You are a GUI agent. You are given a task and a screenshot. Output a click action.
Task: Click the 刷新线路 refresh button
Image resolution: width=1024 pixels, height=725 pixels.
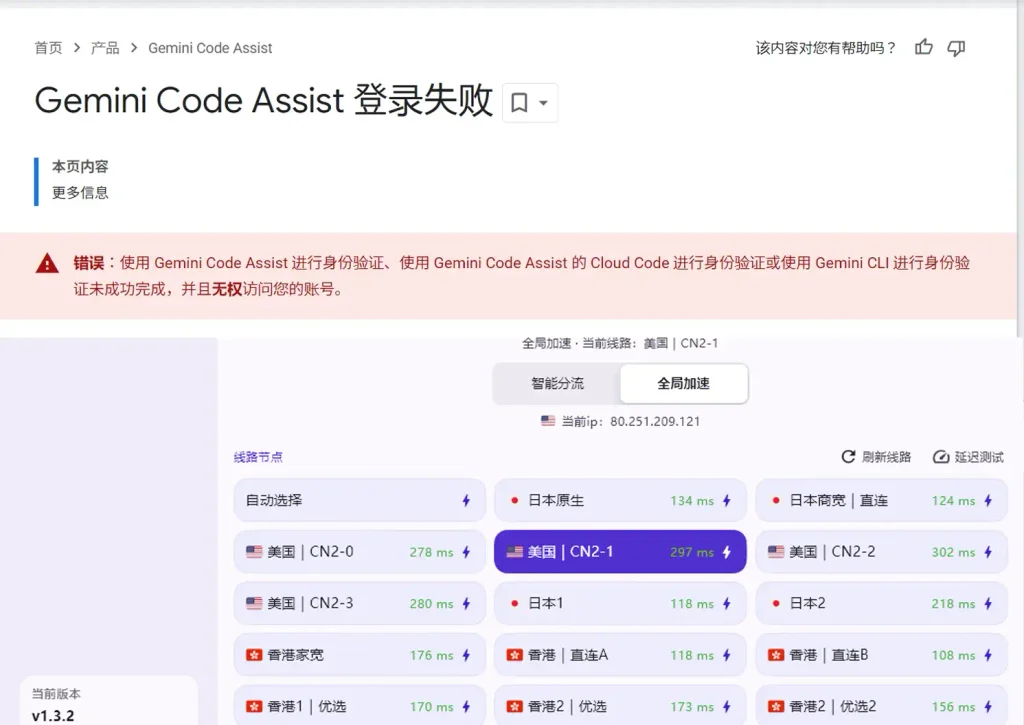pyautogui.click(x=876, y=457)
